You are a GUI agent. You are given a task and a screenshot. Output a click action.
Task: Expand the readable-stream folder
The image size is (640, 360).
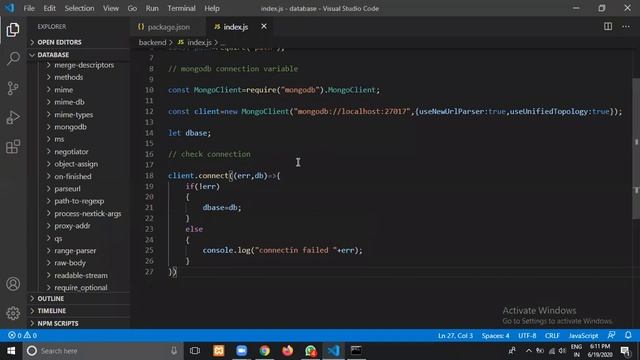coord(81,276)
